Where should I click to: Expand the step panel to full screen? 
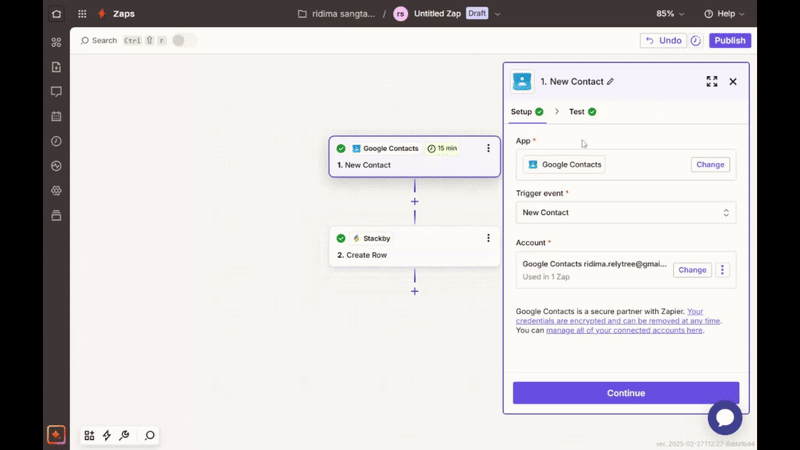(x=712, y=81)
